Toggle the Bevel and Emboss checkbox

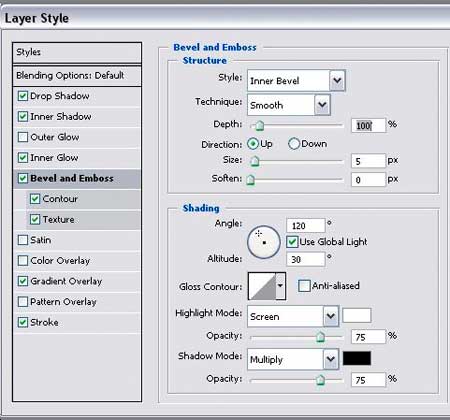[23, 178]
